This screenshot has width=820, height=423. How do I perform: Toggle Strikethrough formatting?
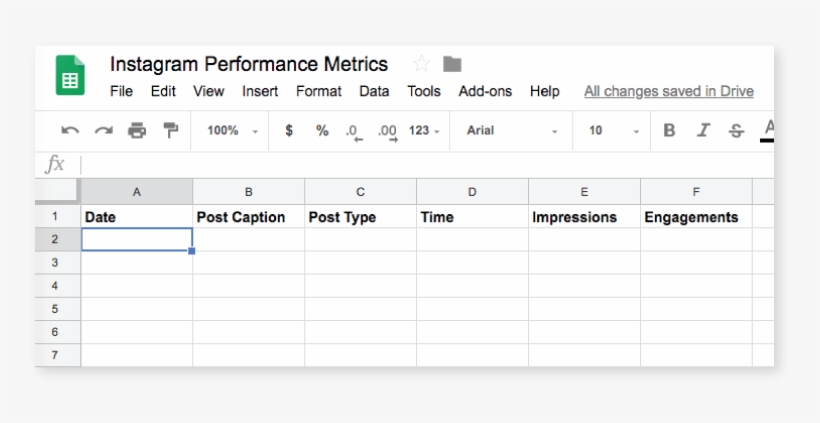736,131
